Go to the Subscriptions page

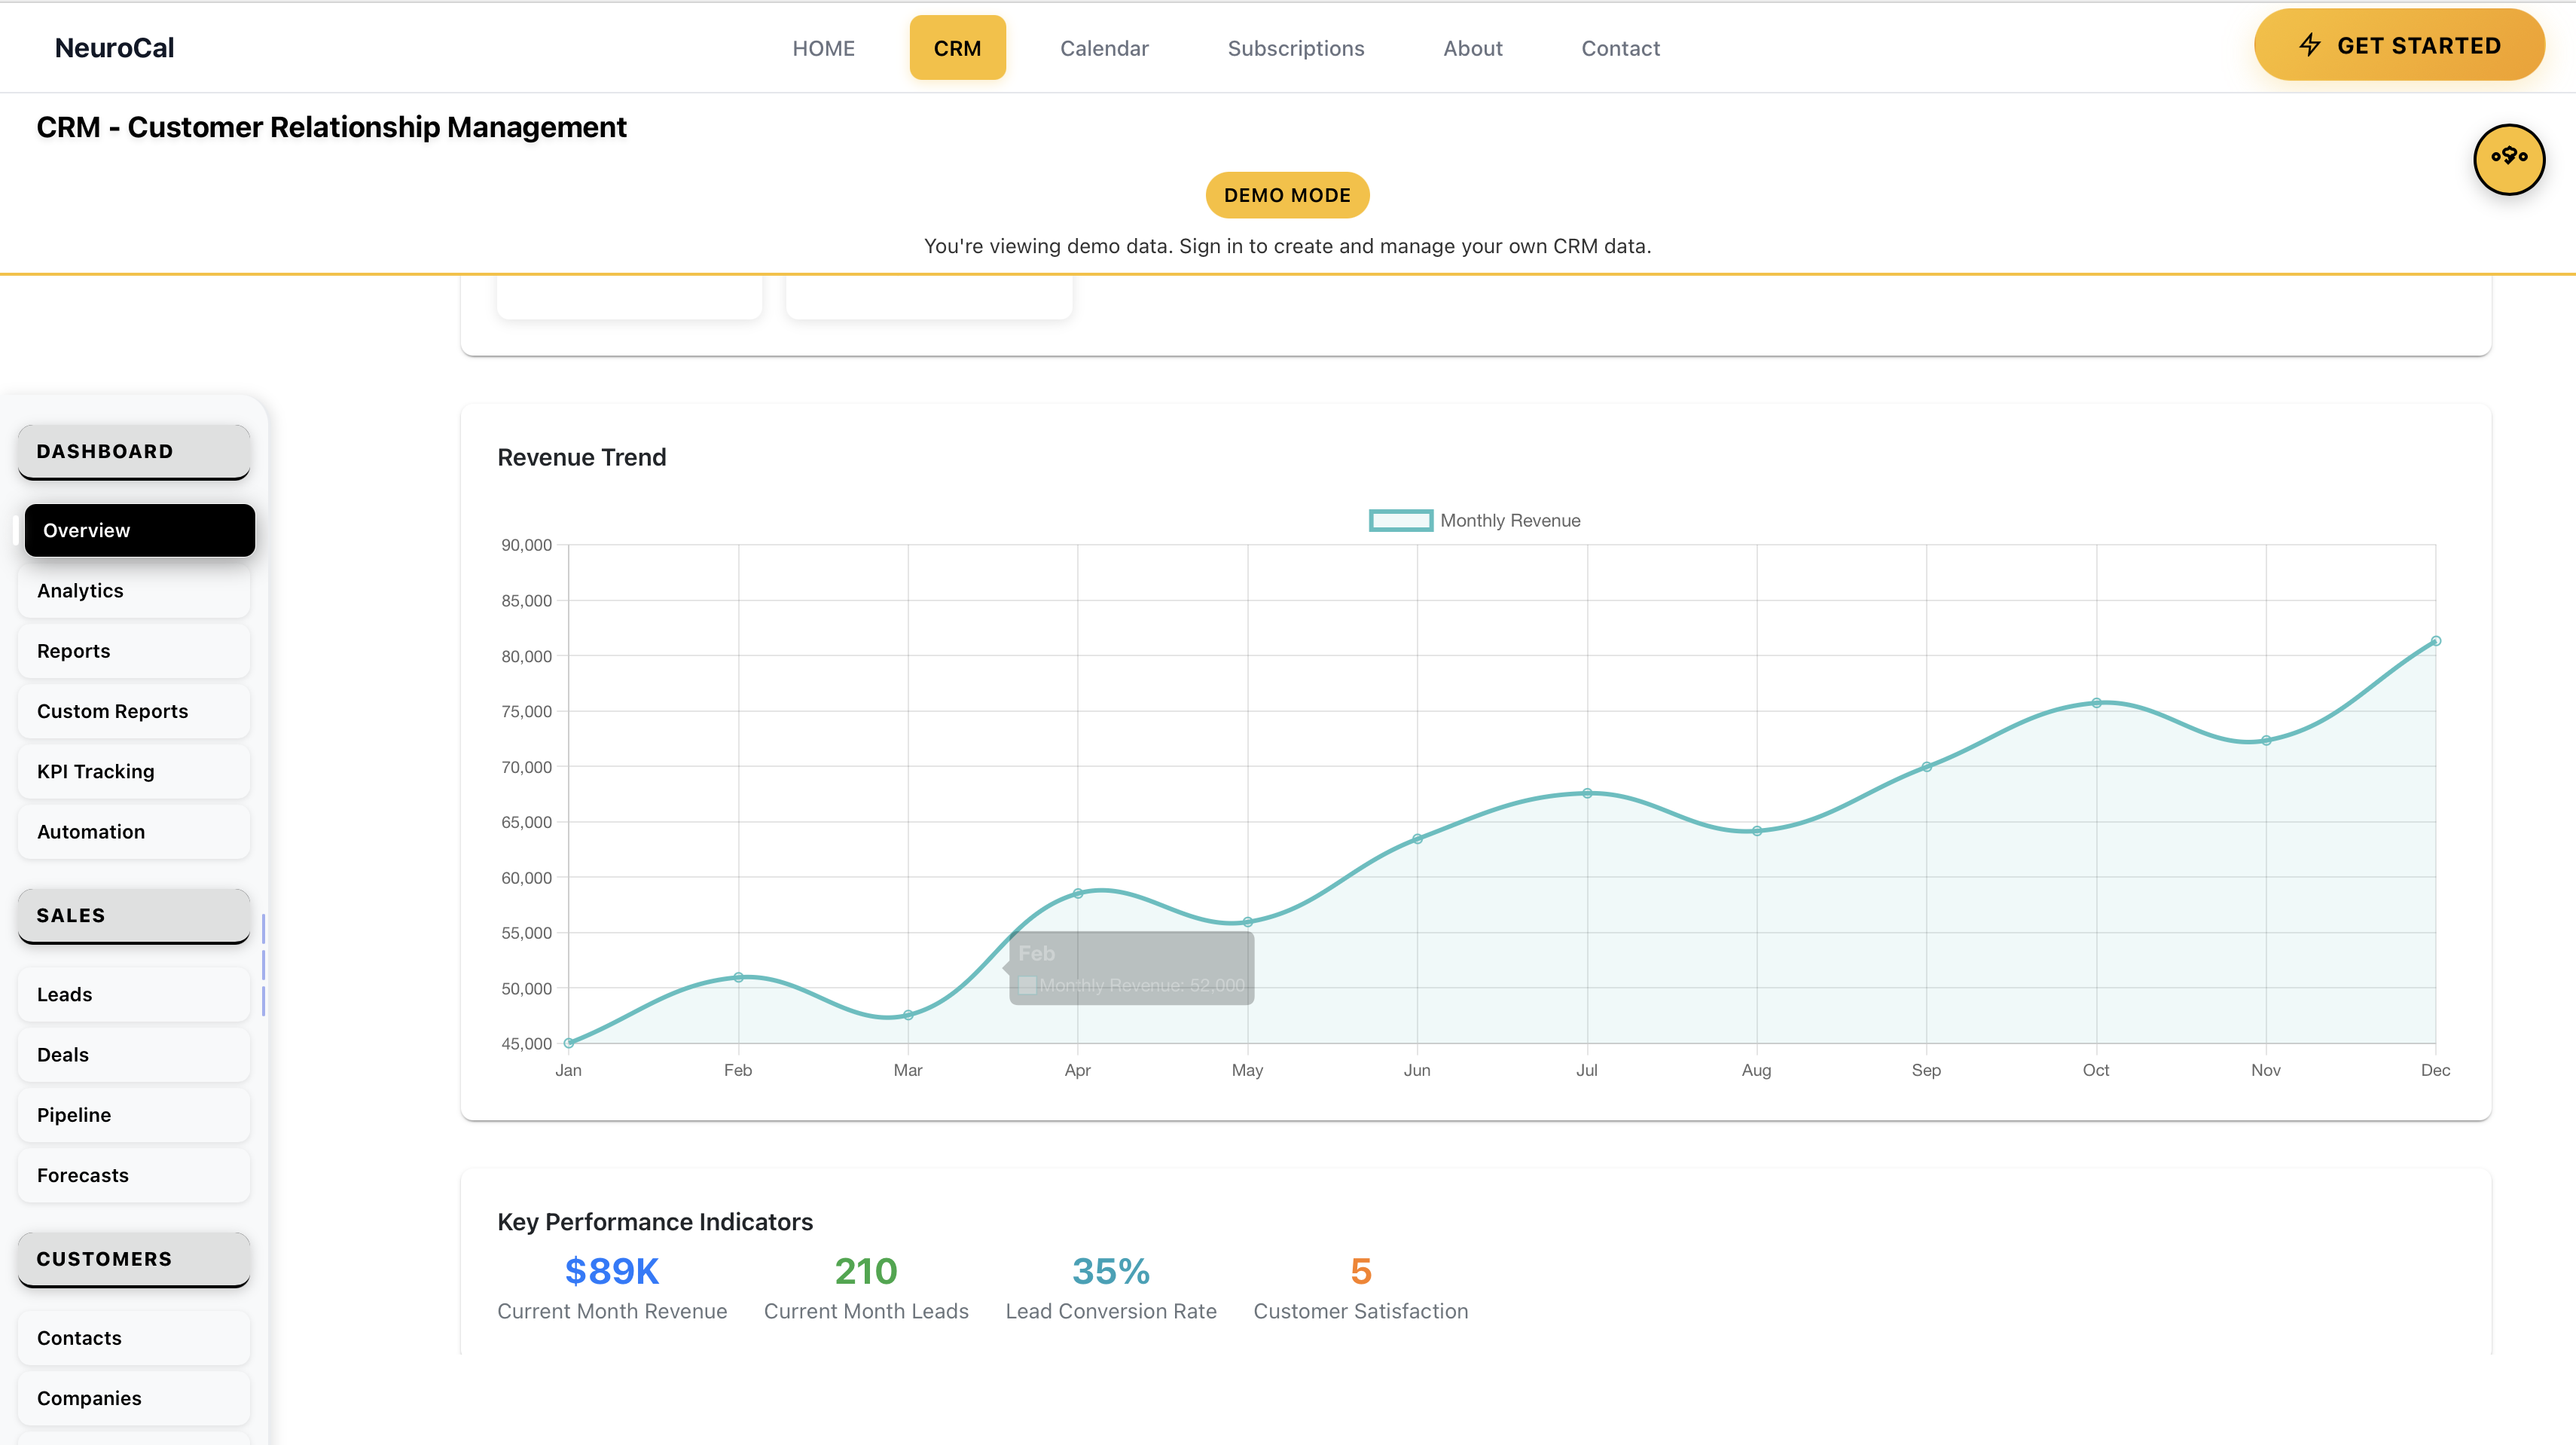[1295, 48]
